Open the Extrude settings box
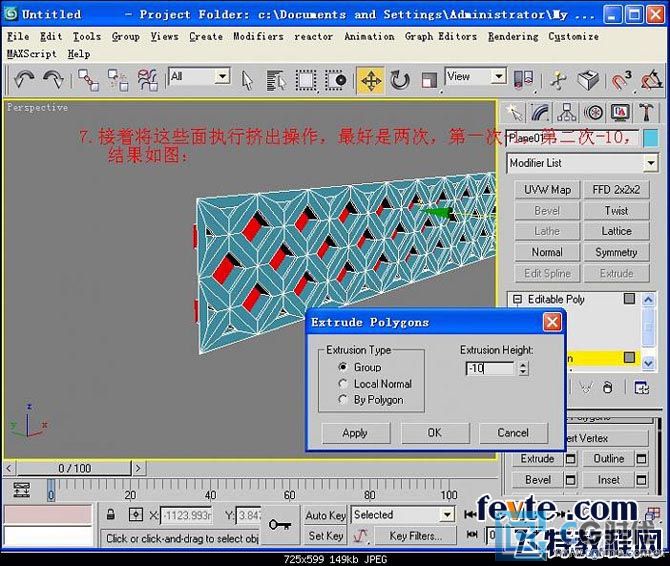This screenshot has height=566, width=670. (570, 459)
